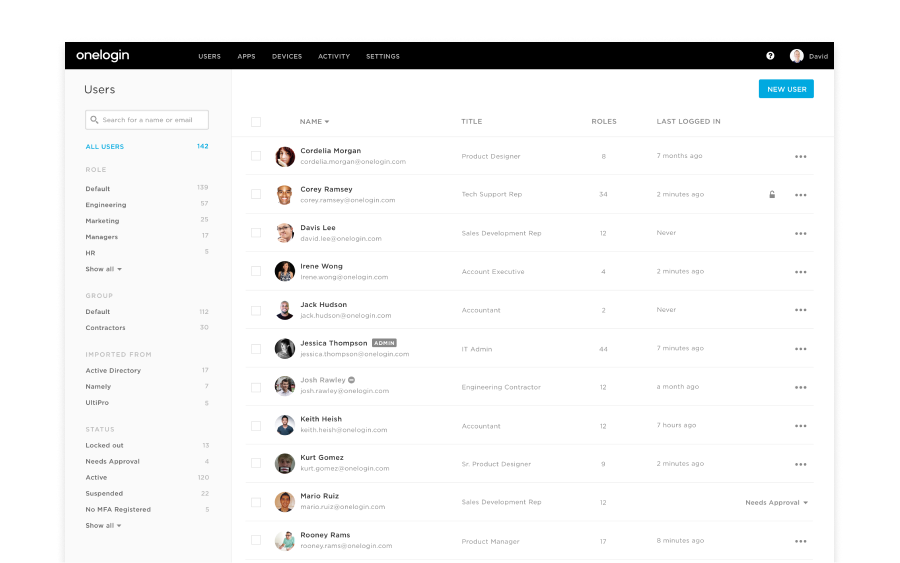Open more options for Josh Rawley
900x563 pixels.
point(801,387)
